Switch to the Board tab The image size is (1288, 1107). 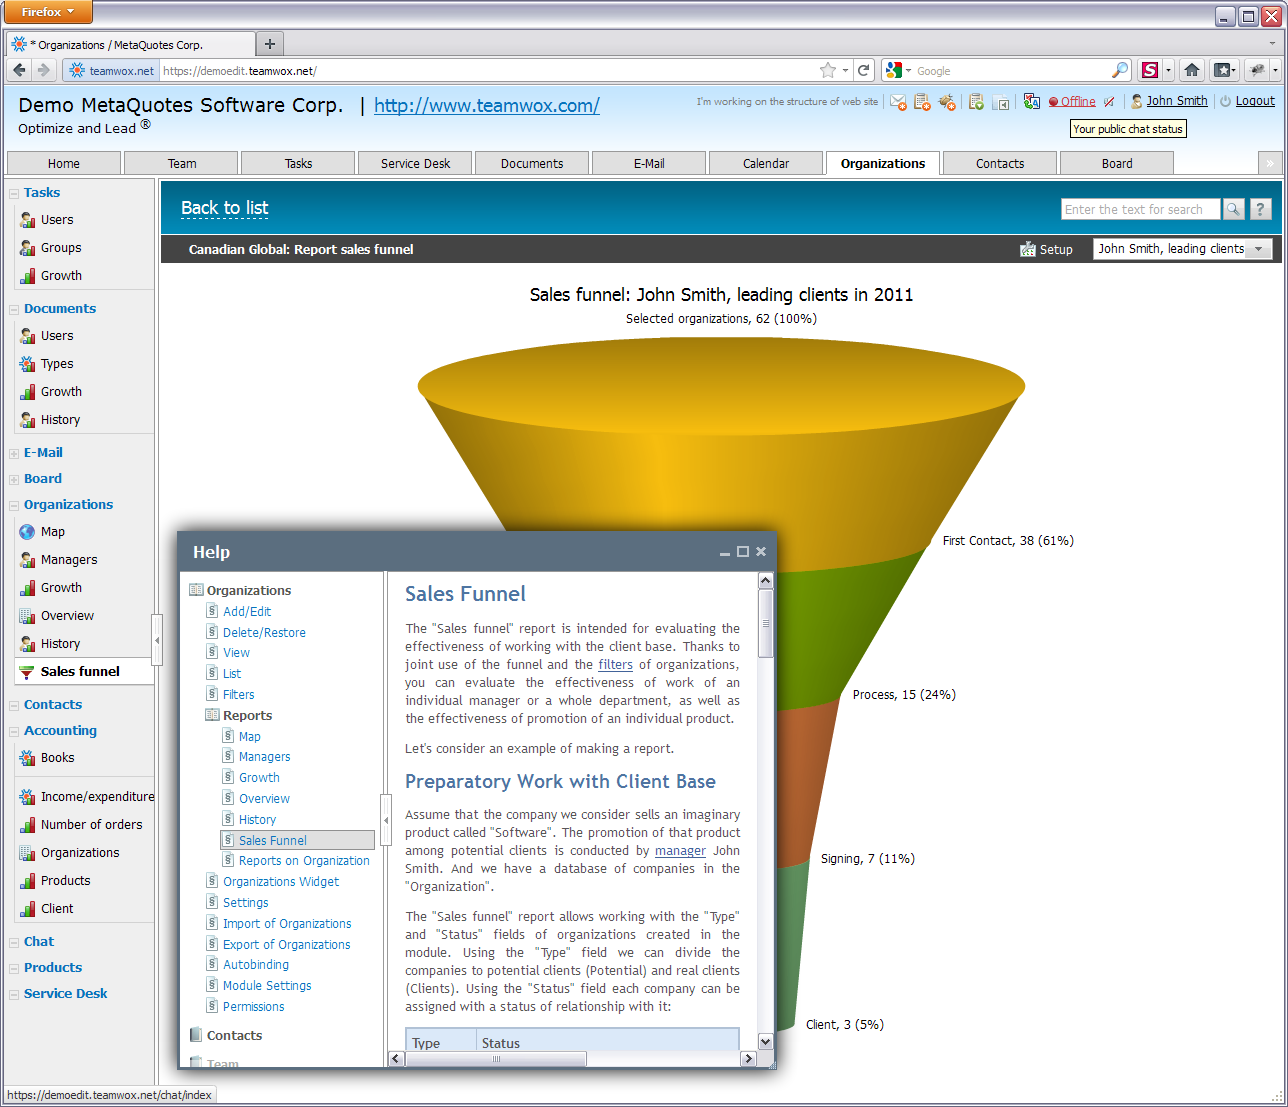[1117, 163]
